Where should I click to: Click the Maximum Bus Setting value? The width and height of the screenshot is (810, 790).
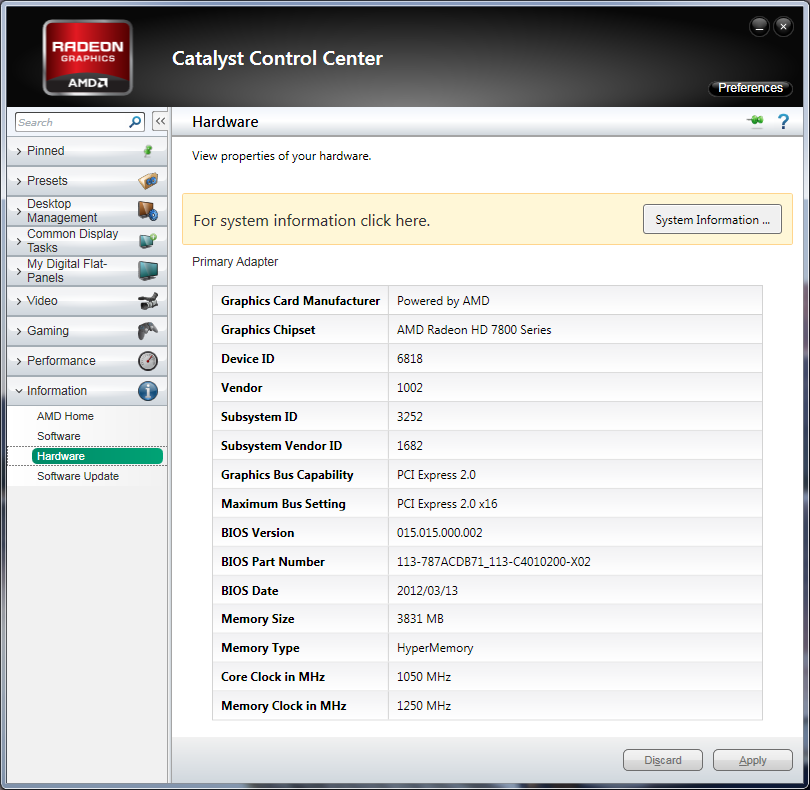(447, 504)
